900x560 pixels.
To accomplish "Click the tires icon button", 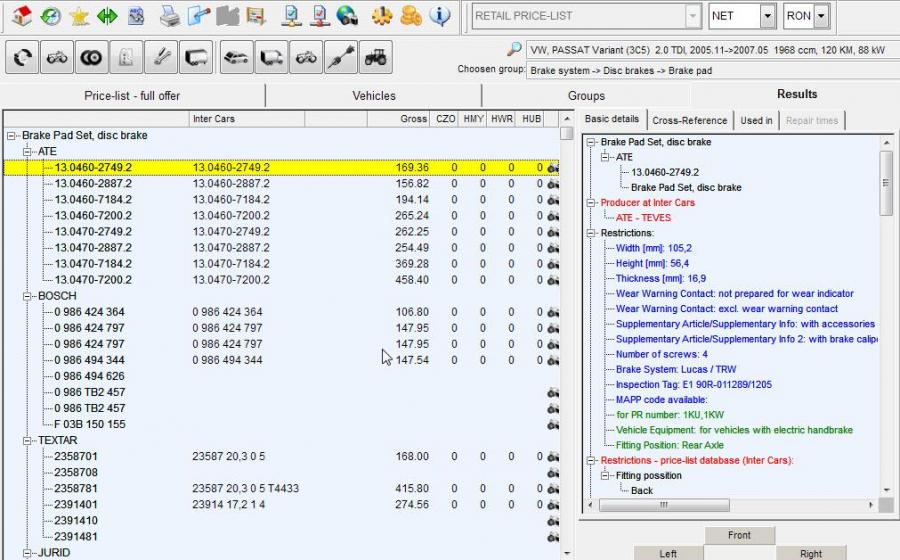I will point(92,58).
